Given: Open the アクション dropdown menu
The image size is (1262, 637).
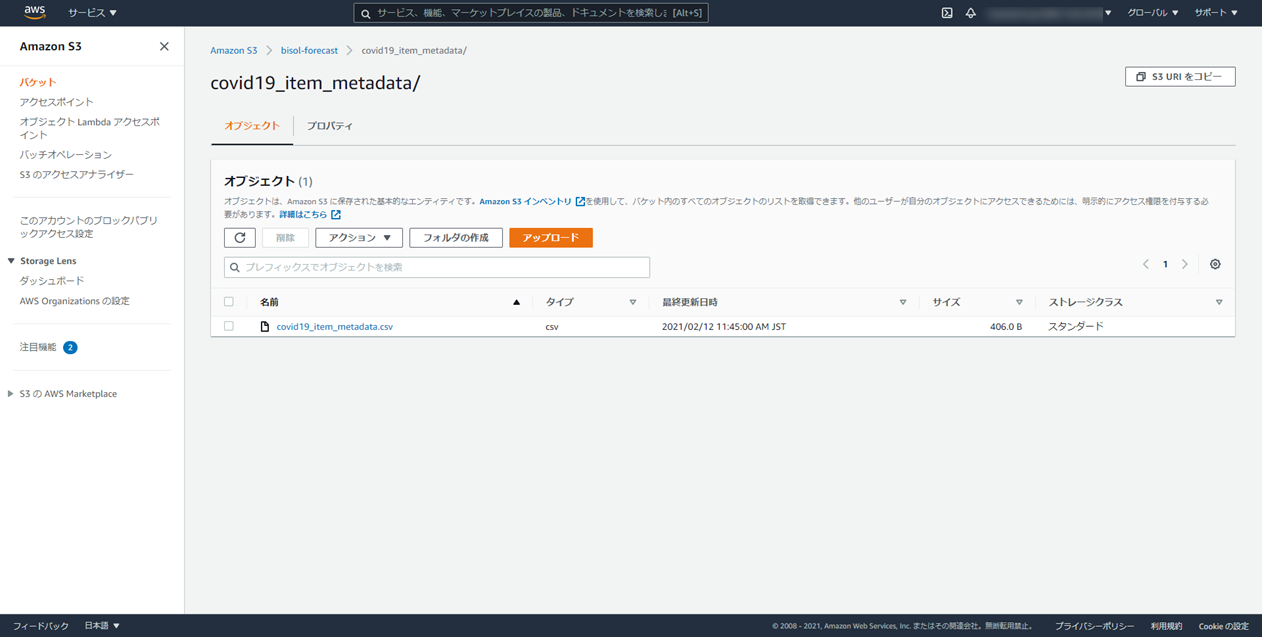Looking at the screenshot, I should click(359, 238).
